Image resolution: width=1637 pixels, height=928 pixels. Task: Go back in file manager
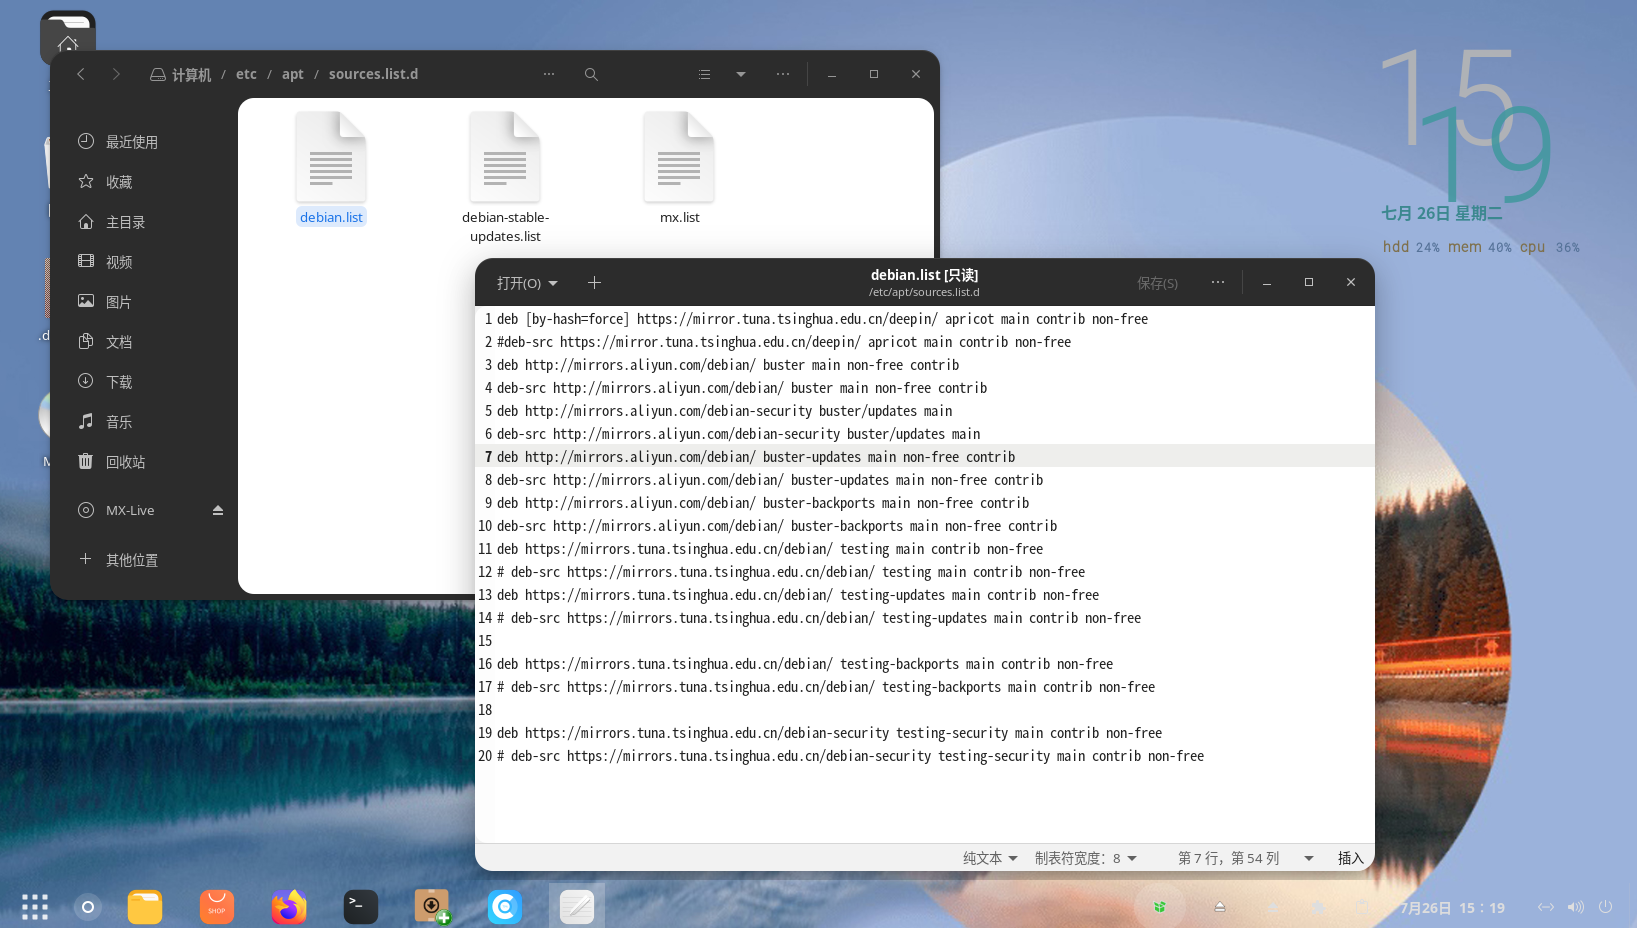[x=81, y=75]
